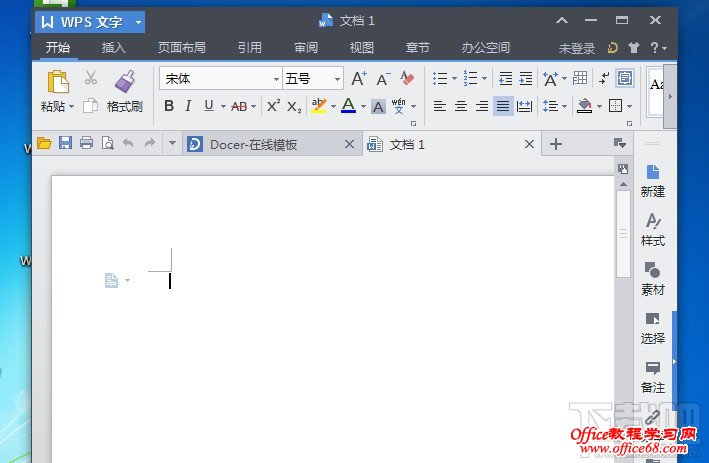This screenshot has width=709, height=463.
Task: Decrease paragraph indent
Action: 505,79
